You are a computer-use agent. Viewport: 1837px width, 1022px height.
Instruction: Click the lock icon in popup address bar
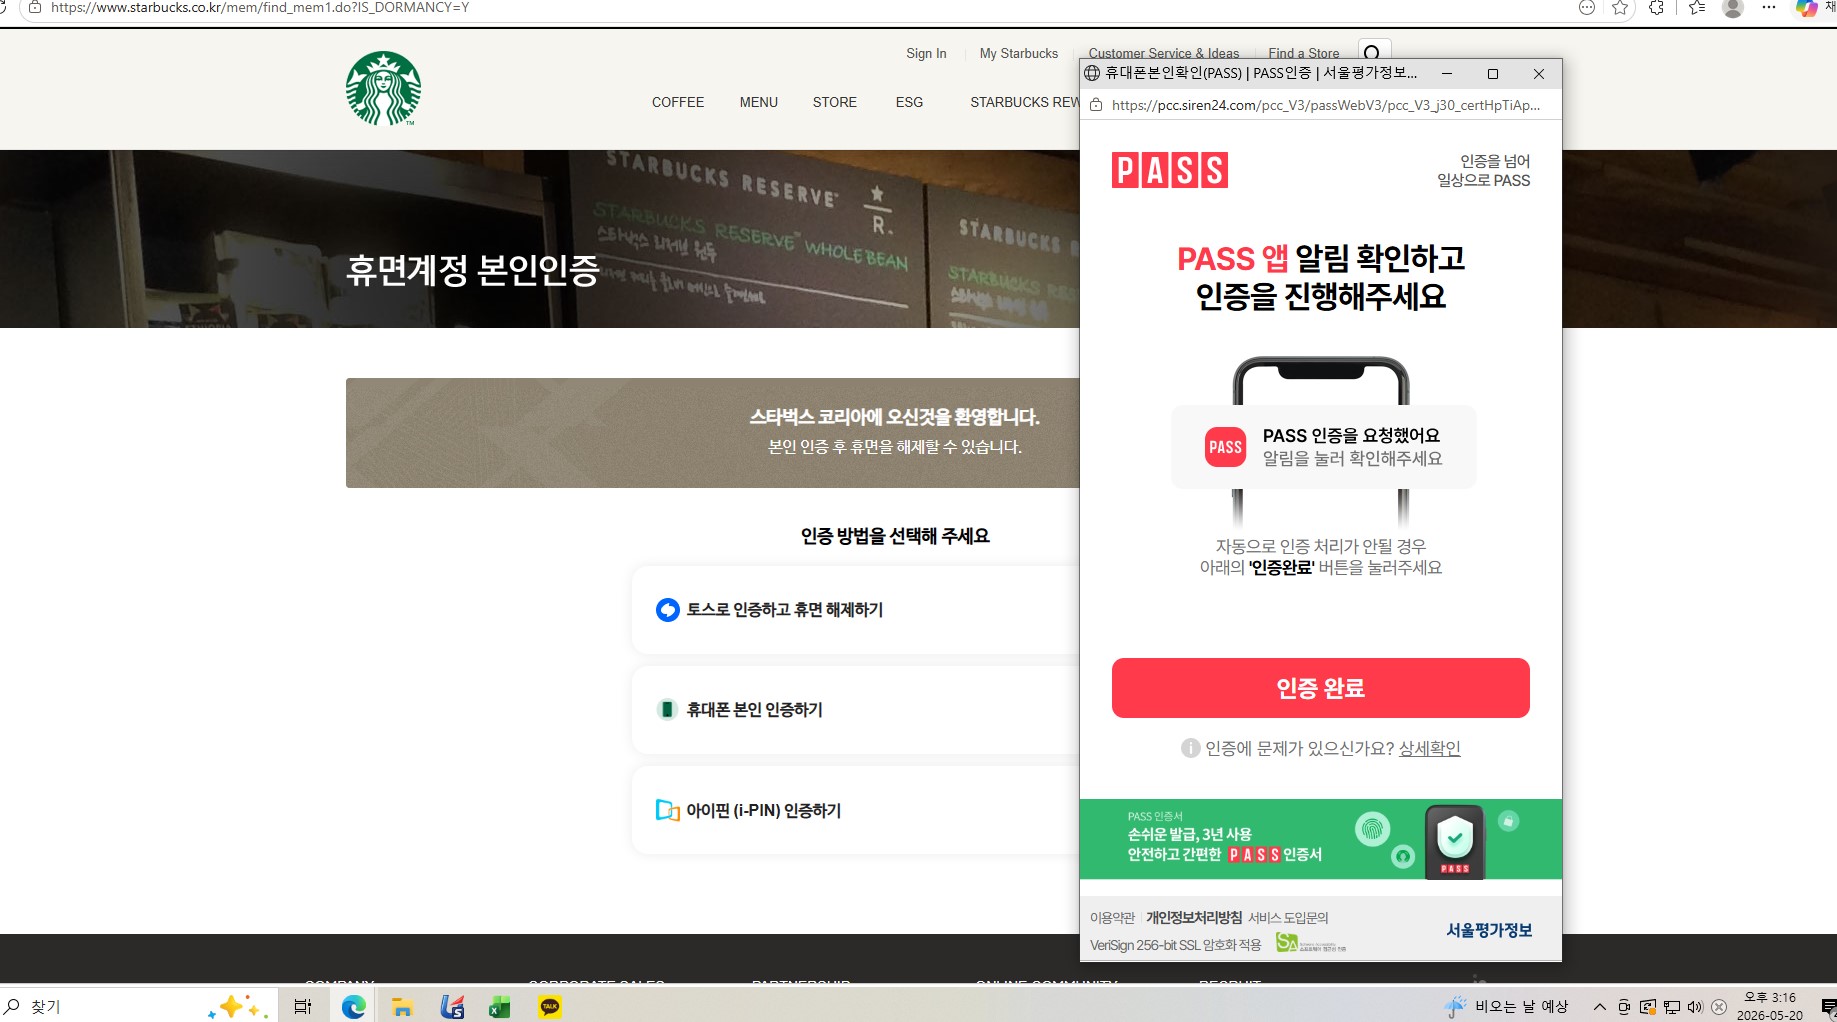coord(1096,105)
